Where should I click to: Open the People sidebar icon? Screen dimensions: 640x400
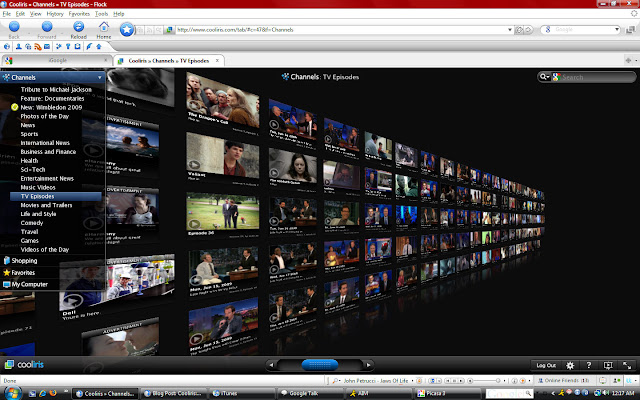[x=18, y=47]
